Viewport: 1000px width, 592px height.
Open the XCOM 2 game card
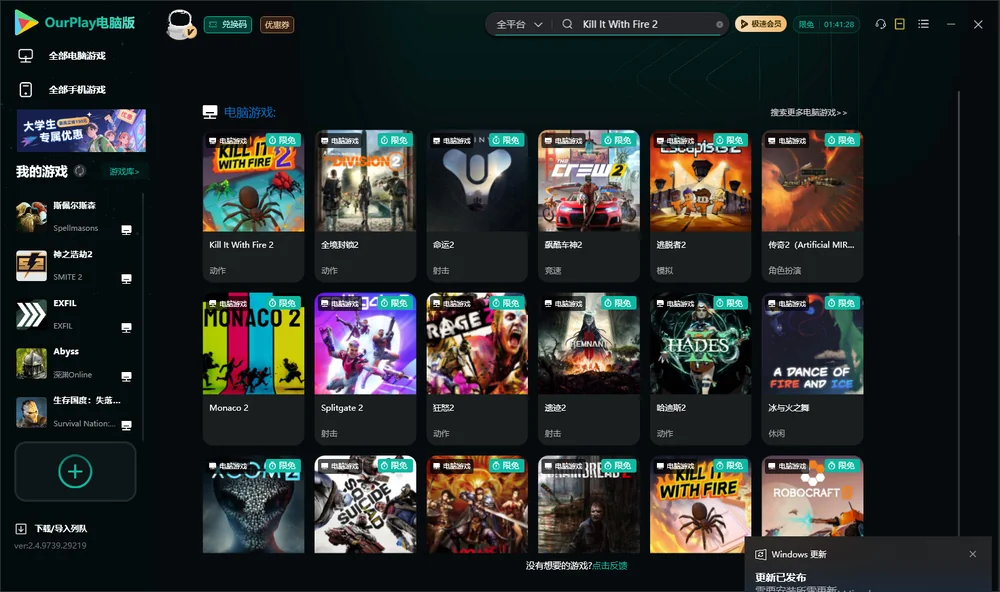coord(253,504)
